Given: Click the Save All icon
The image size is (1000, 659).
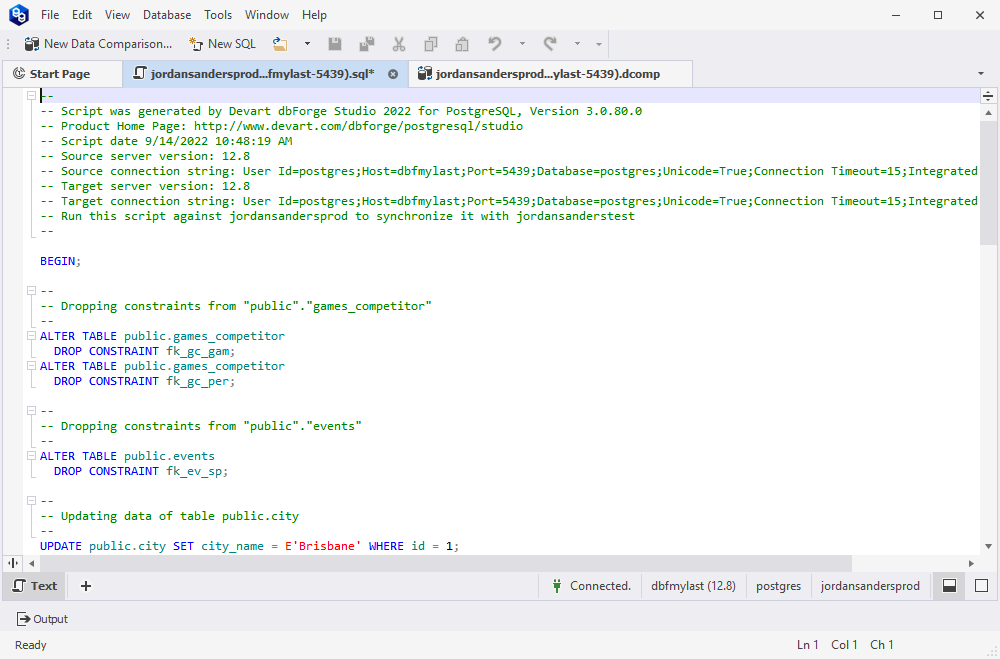Looking at the screenshot, I should tap(367, 44).
